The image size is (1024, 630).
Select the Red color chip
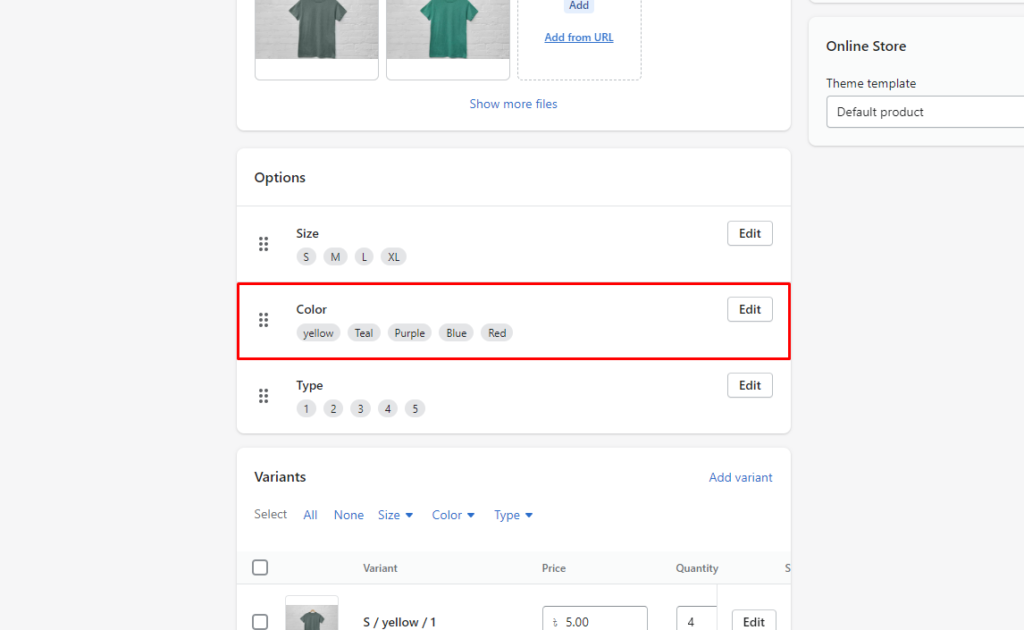(496, 332)
